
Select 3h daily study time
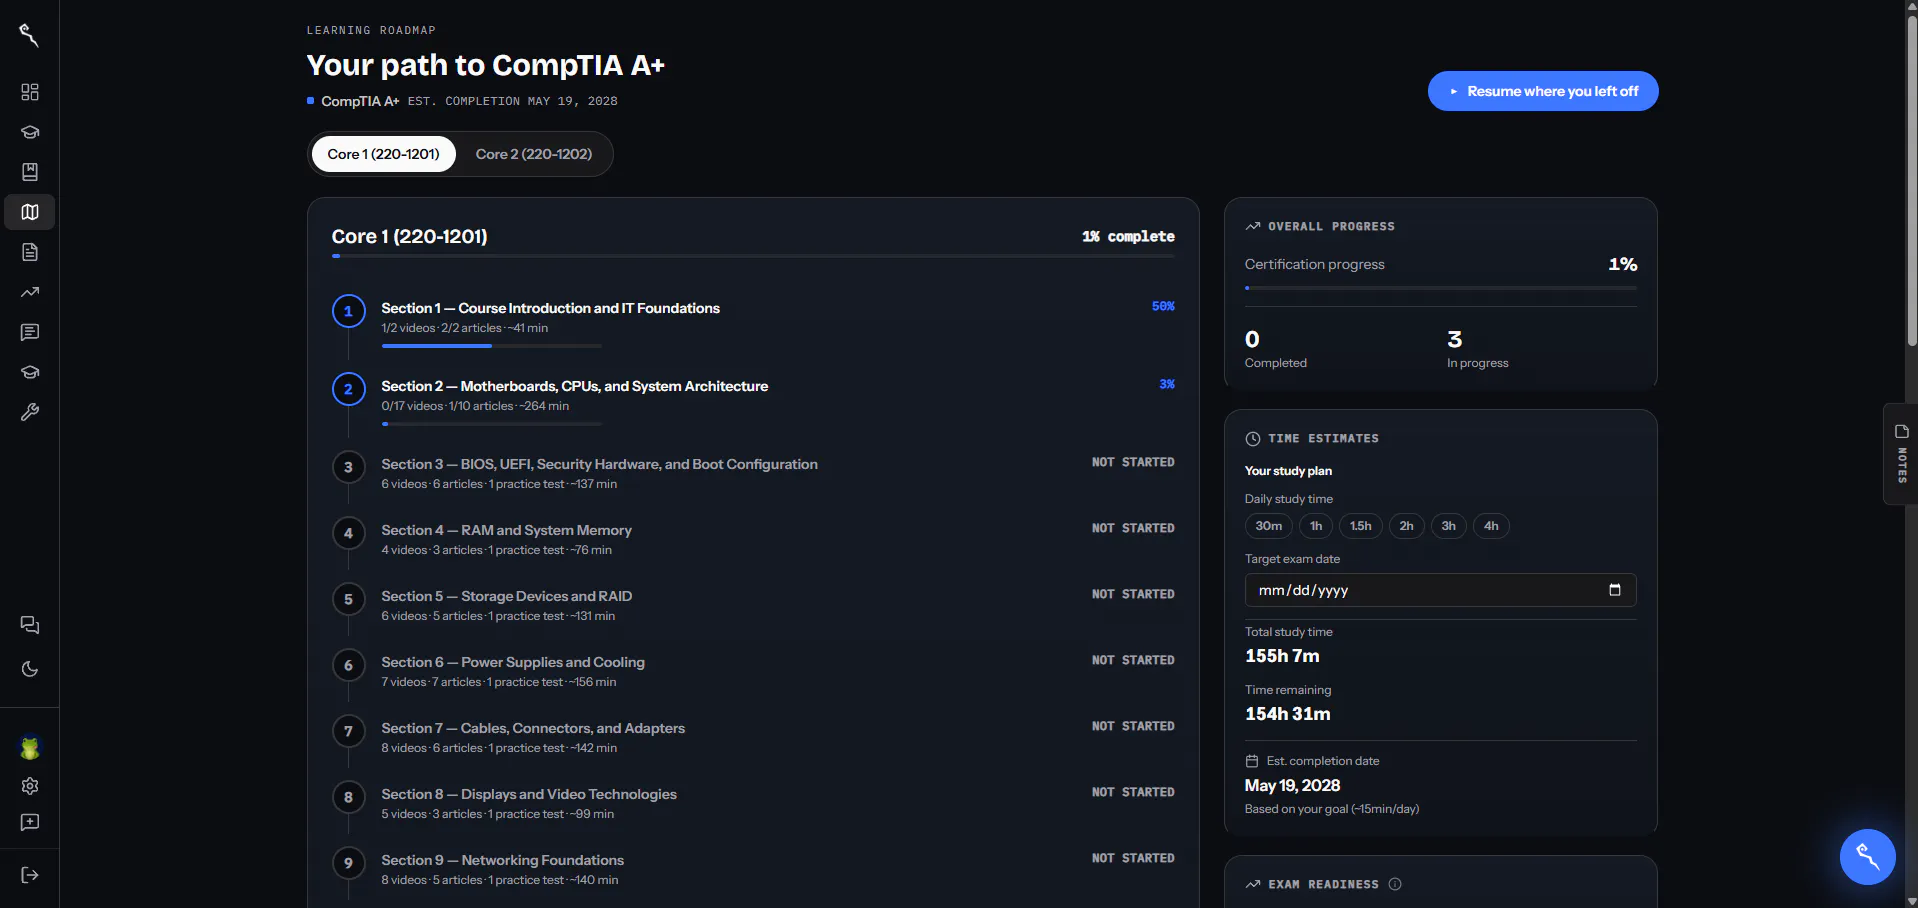pyautogui.click(x=1449, y=526)
